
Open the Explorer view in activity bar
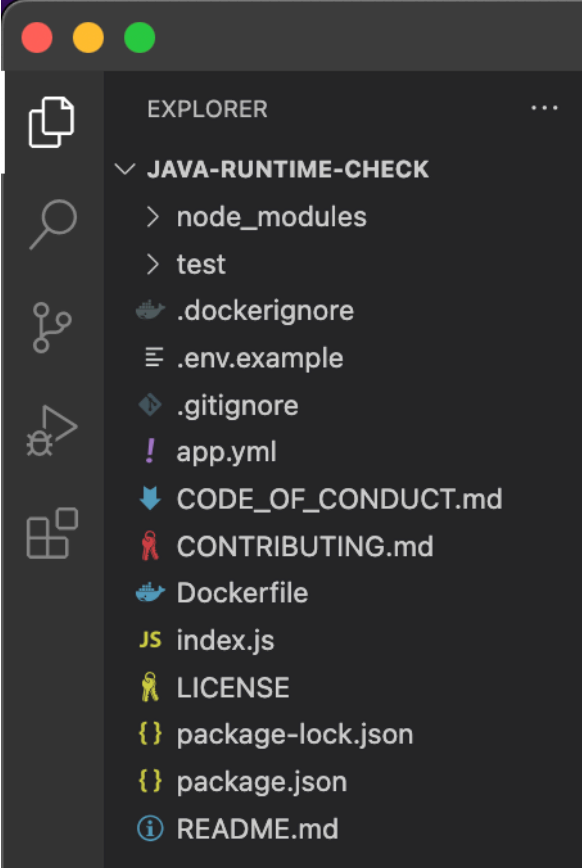[x=51, y=122]
